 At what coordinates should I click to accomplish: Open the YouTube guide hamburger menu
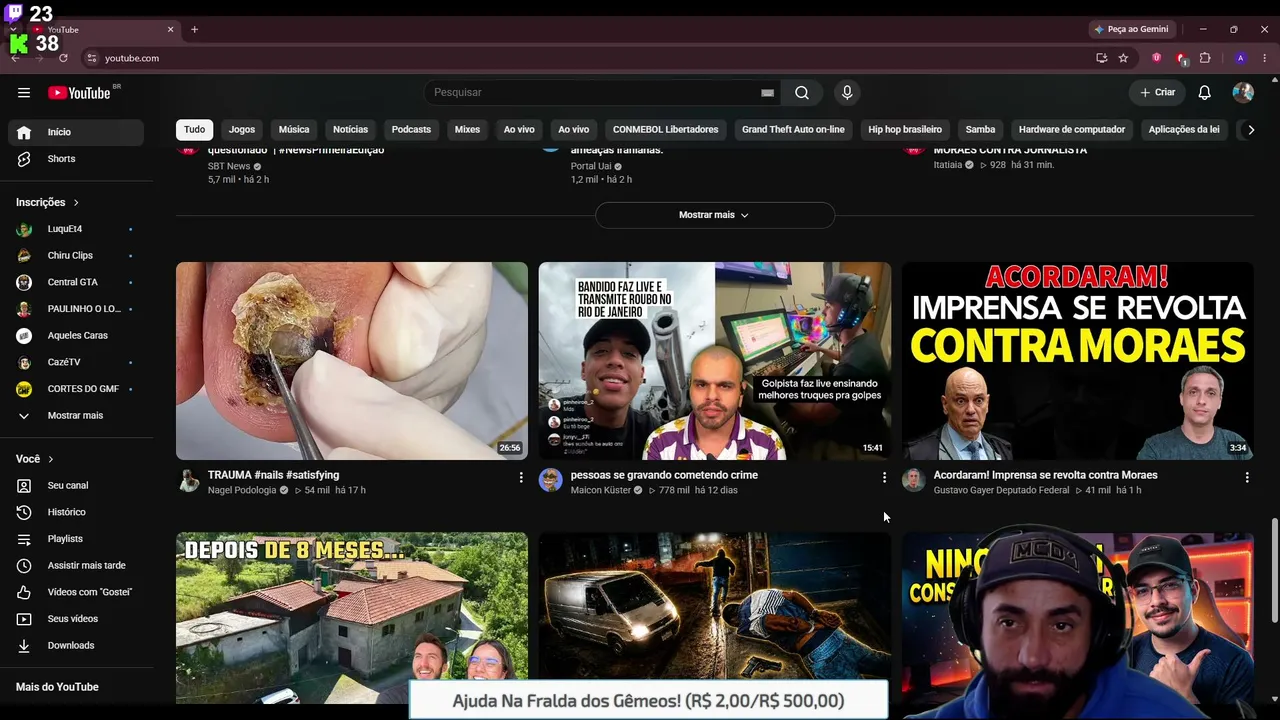click(24, 93)
